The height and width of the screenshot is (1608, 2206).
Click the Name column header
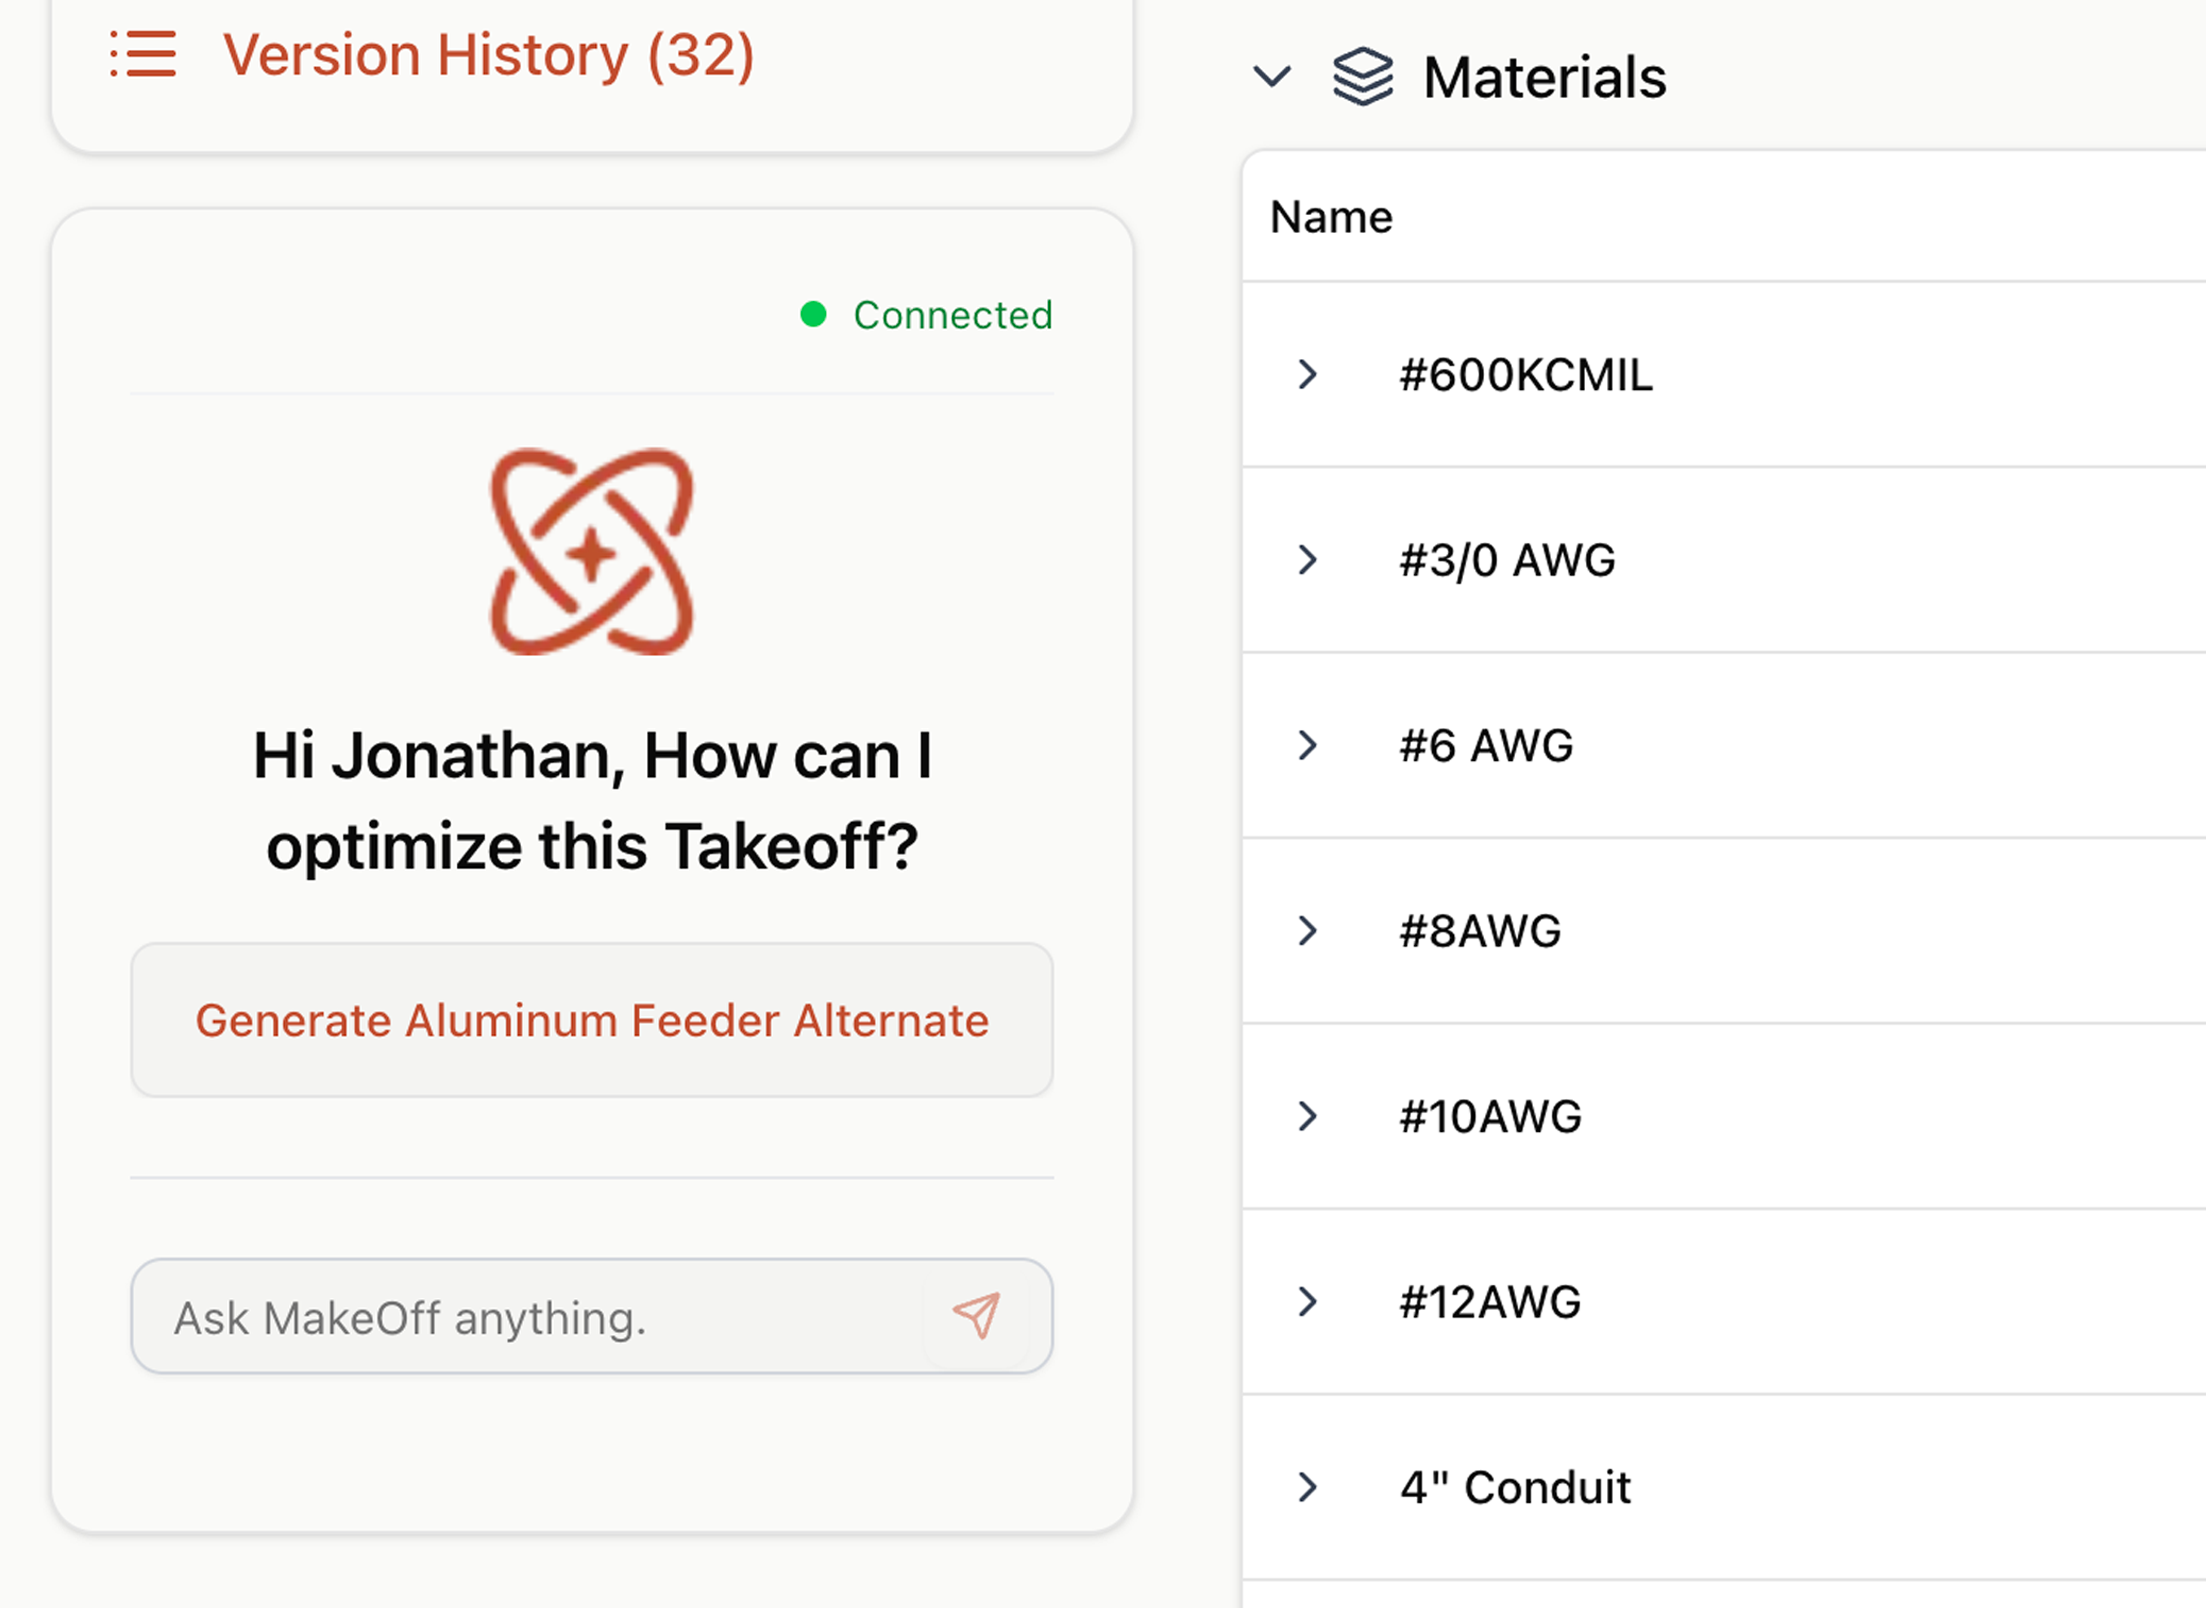1331,217
